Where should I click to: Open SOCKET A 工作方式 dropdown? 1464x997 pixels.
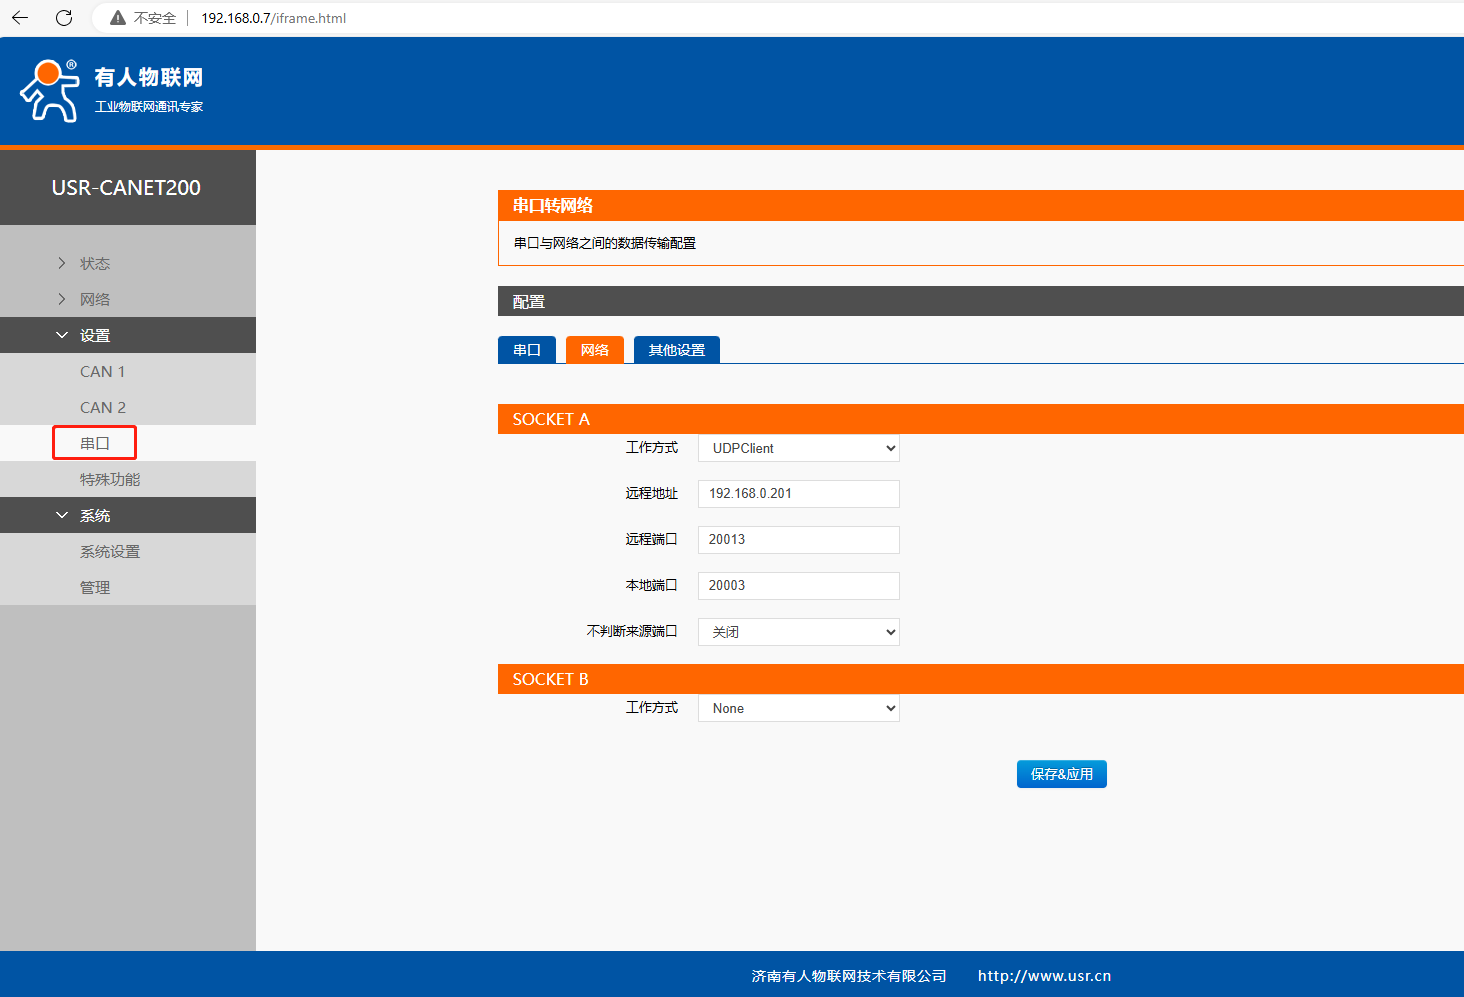pyautogui.click(x=798, y=448)
